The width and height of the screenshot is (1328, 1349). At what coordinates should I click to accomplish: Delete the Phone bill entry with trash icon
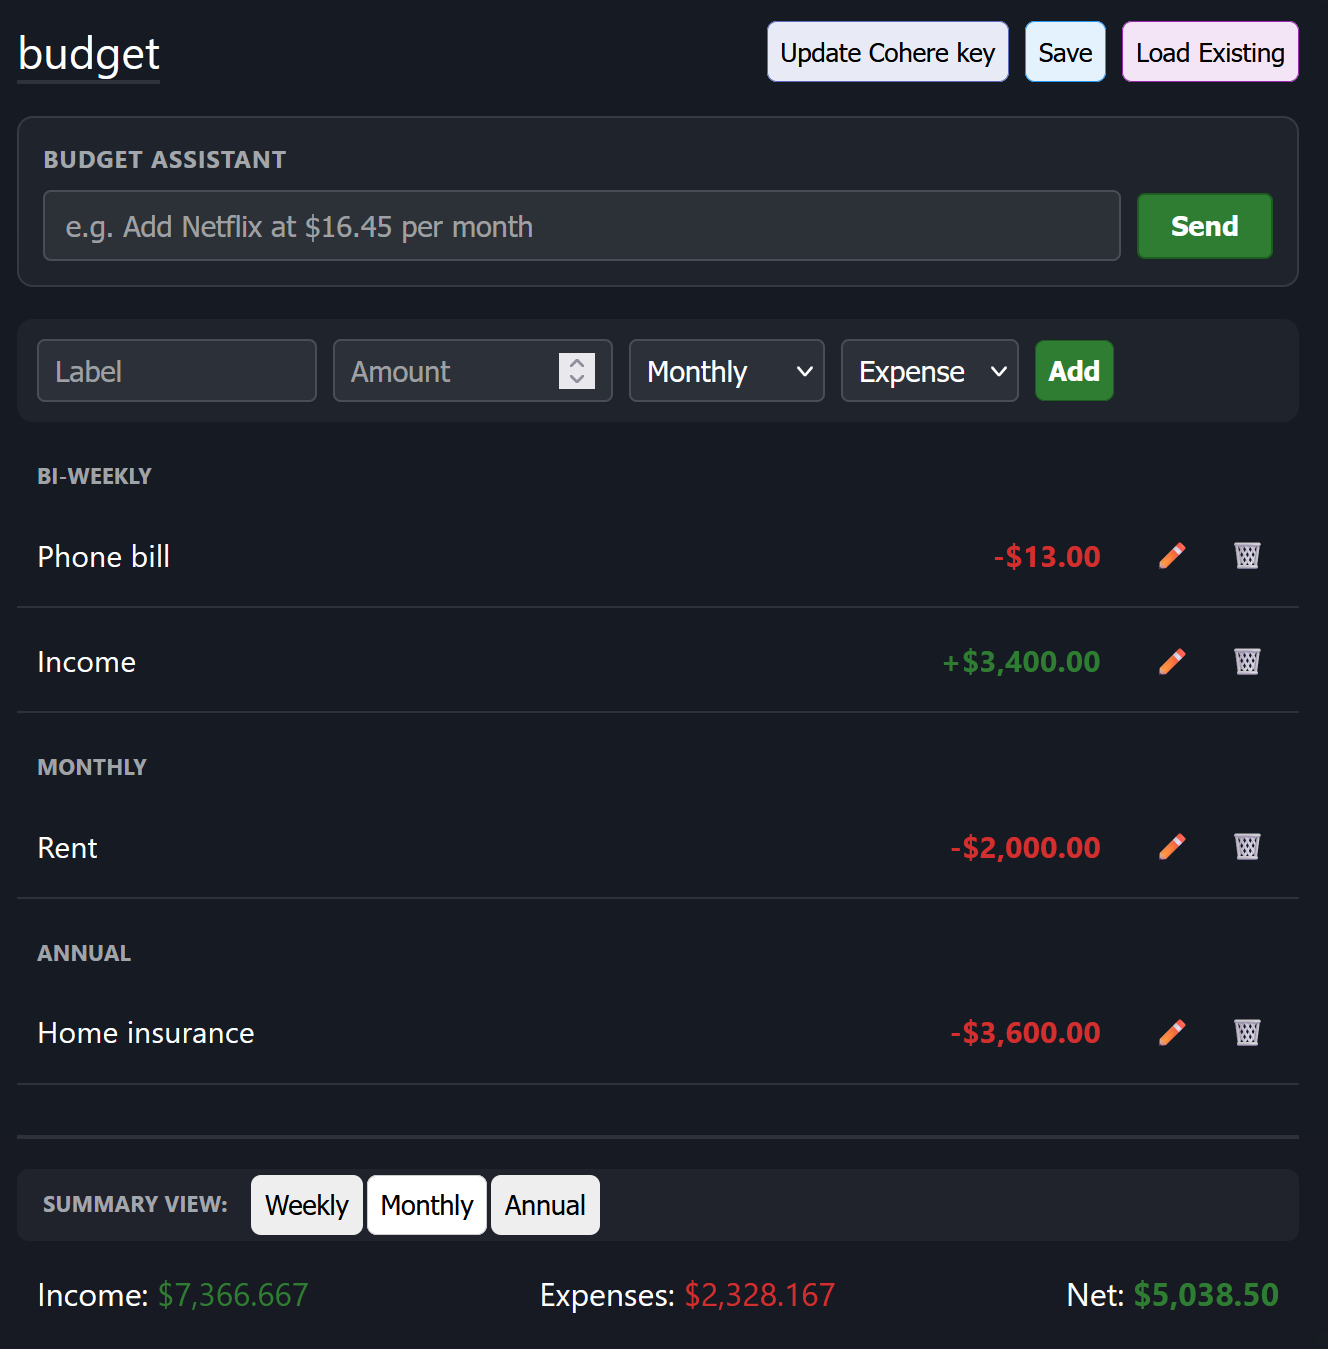click(1247, 556)
